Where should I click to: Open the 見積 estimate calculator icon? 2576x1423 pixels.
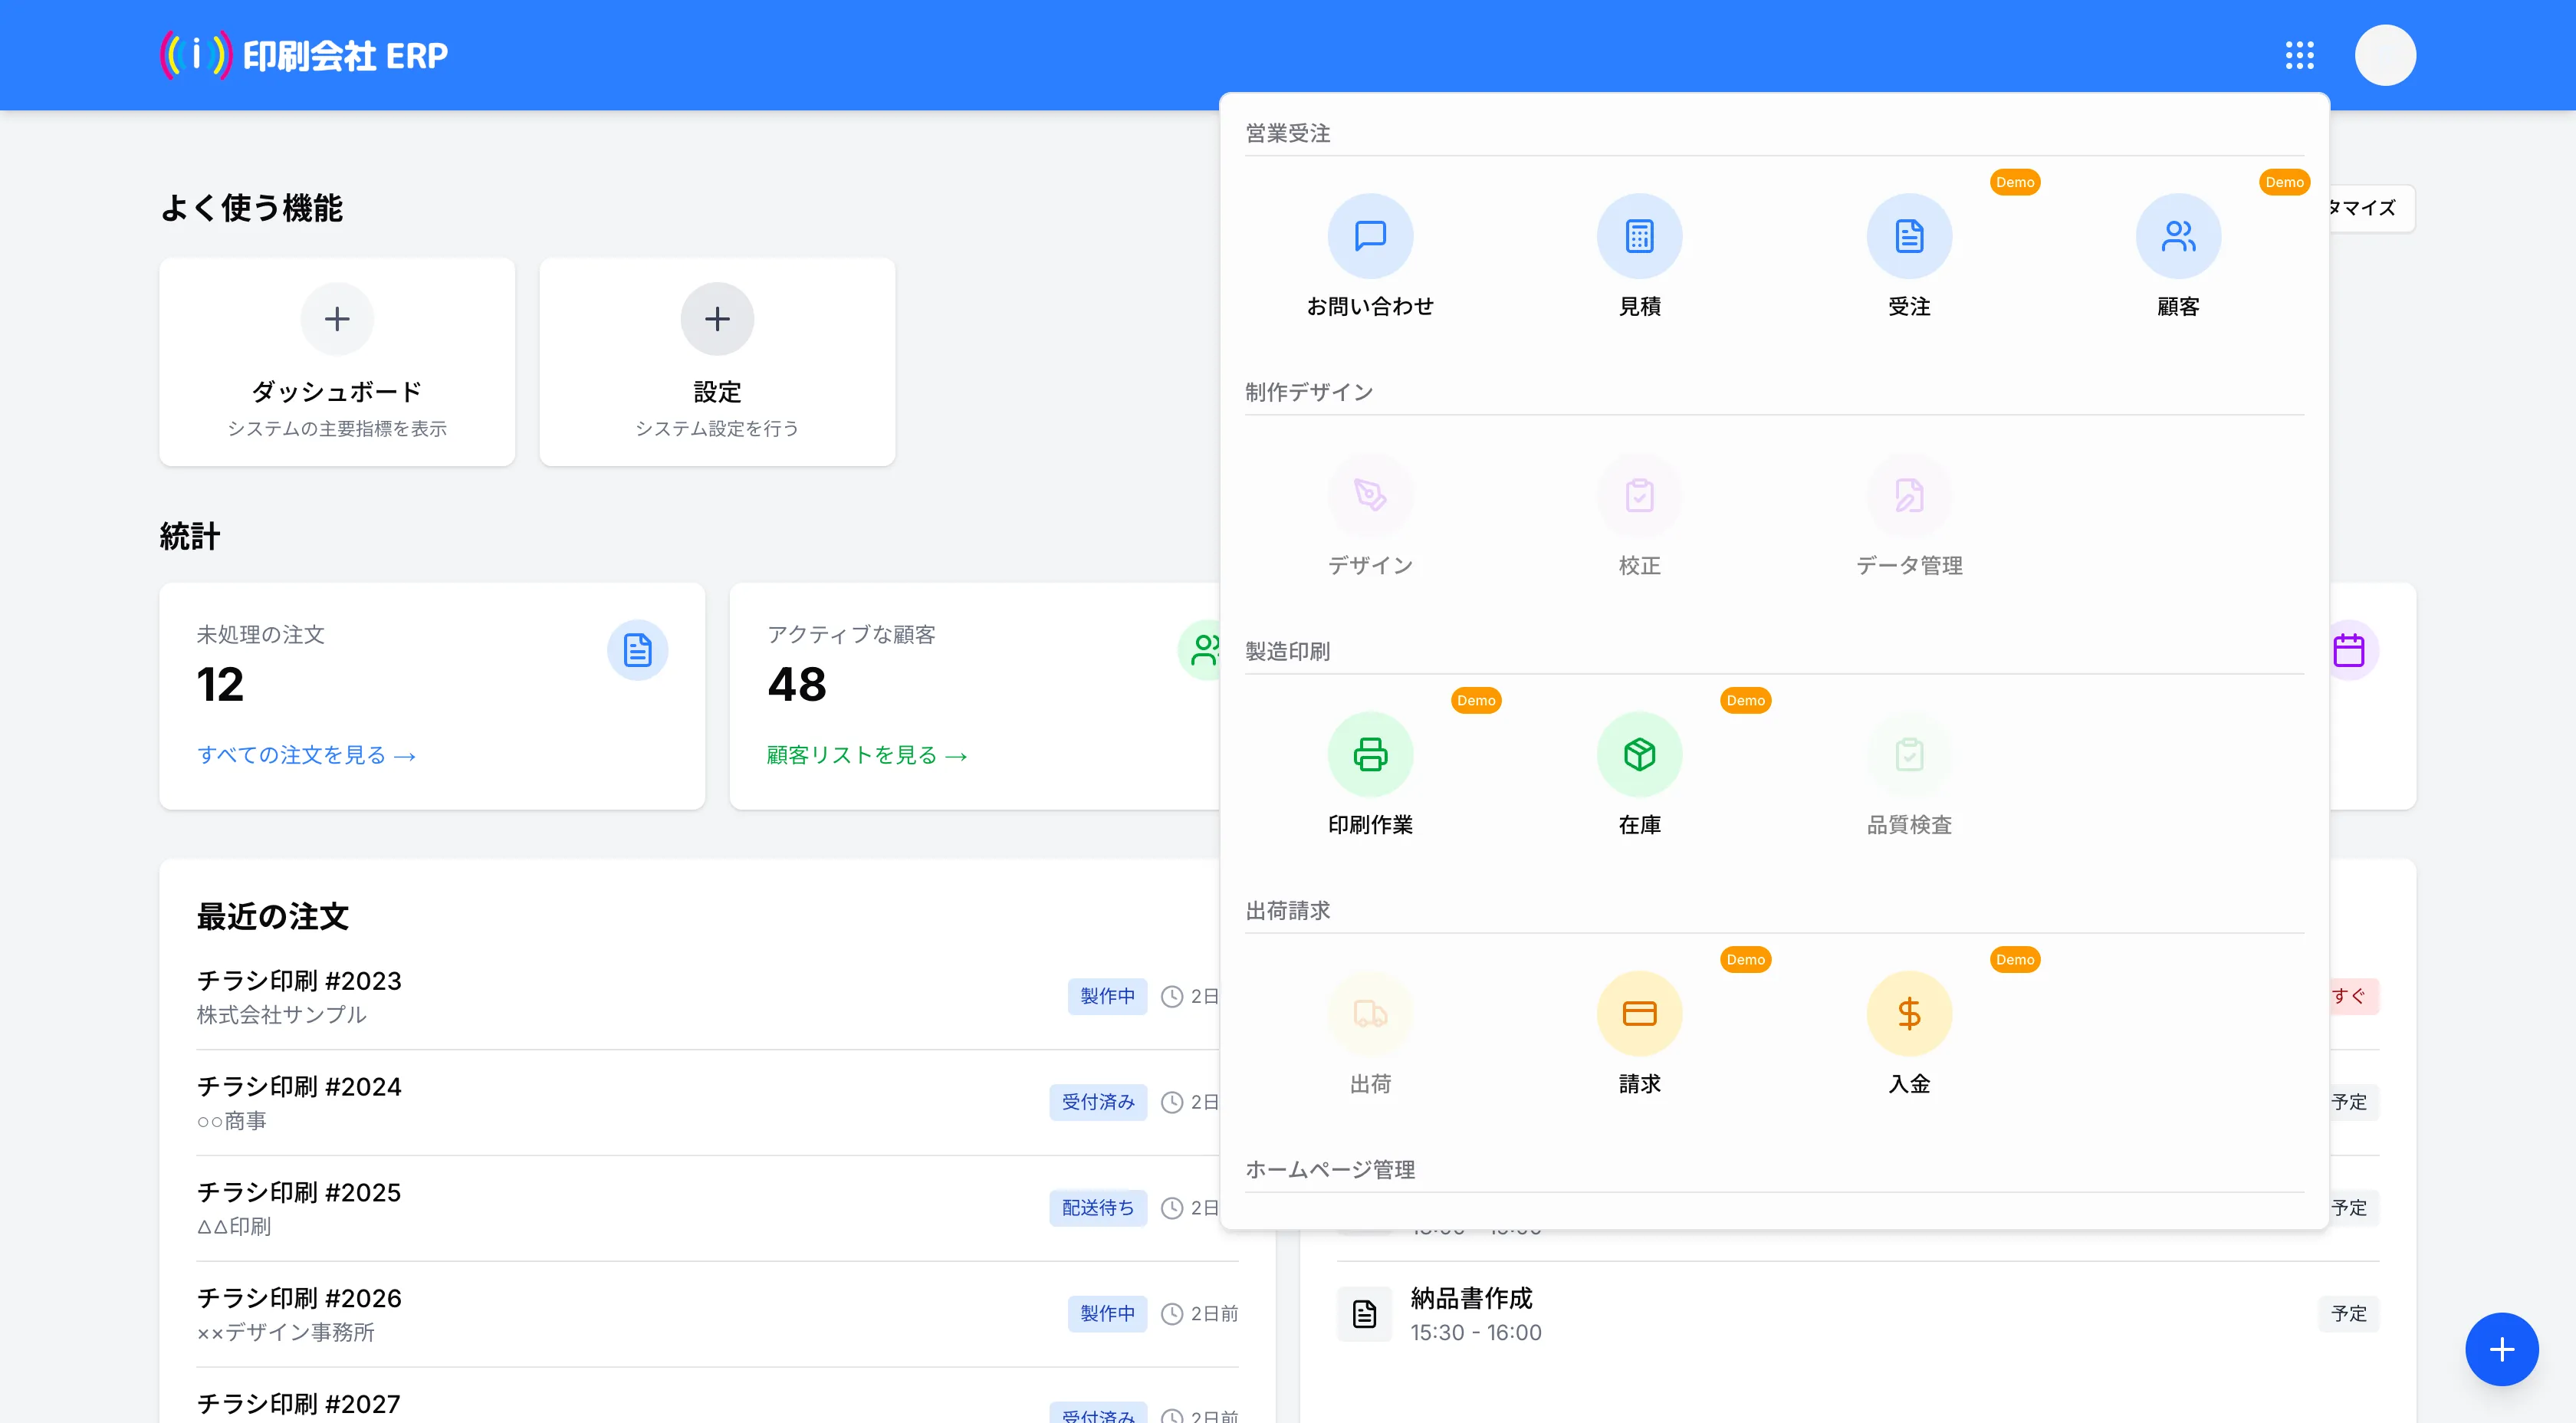tap(1639, 236)
